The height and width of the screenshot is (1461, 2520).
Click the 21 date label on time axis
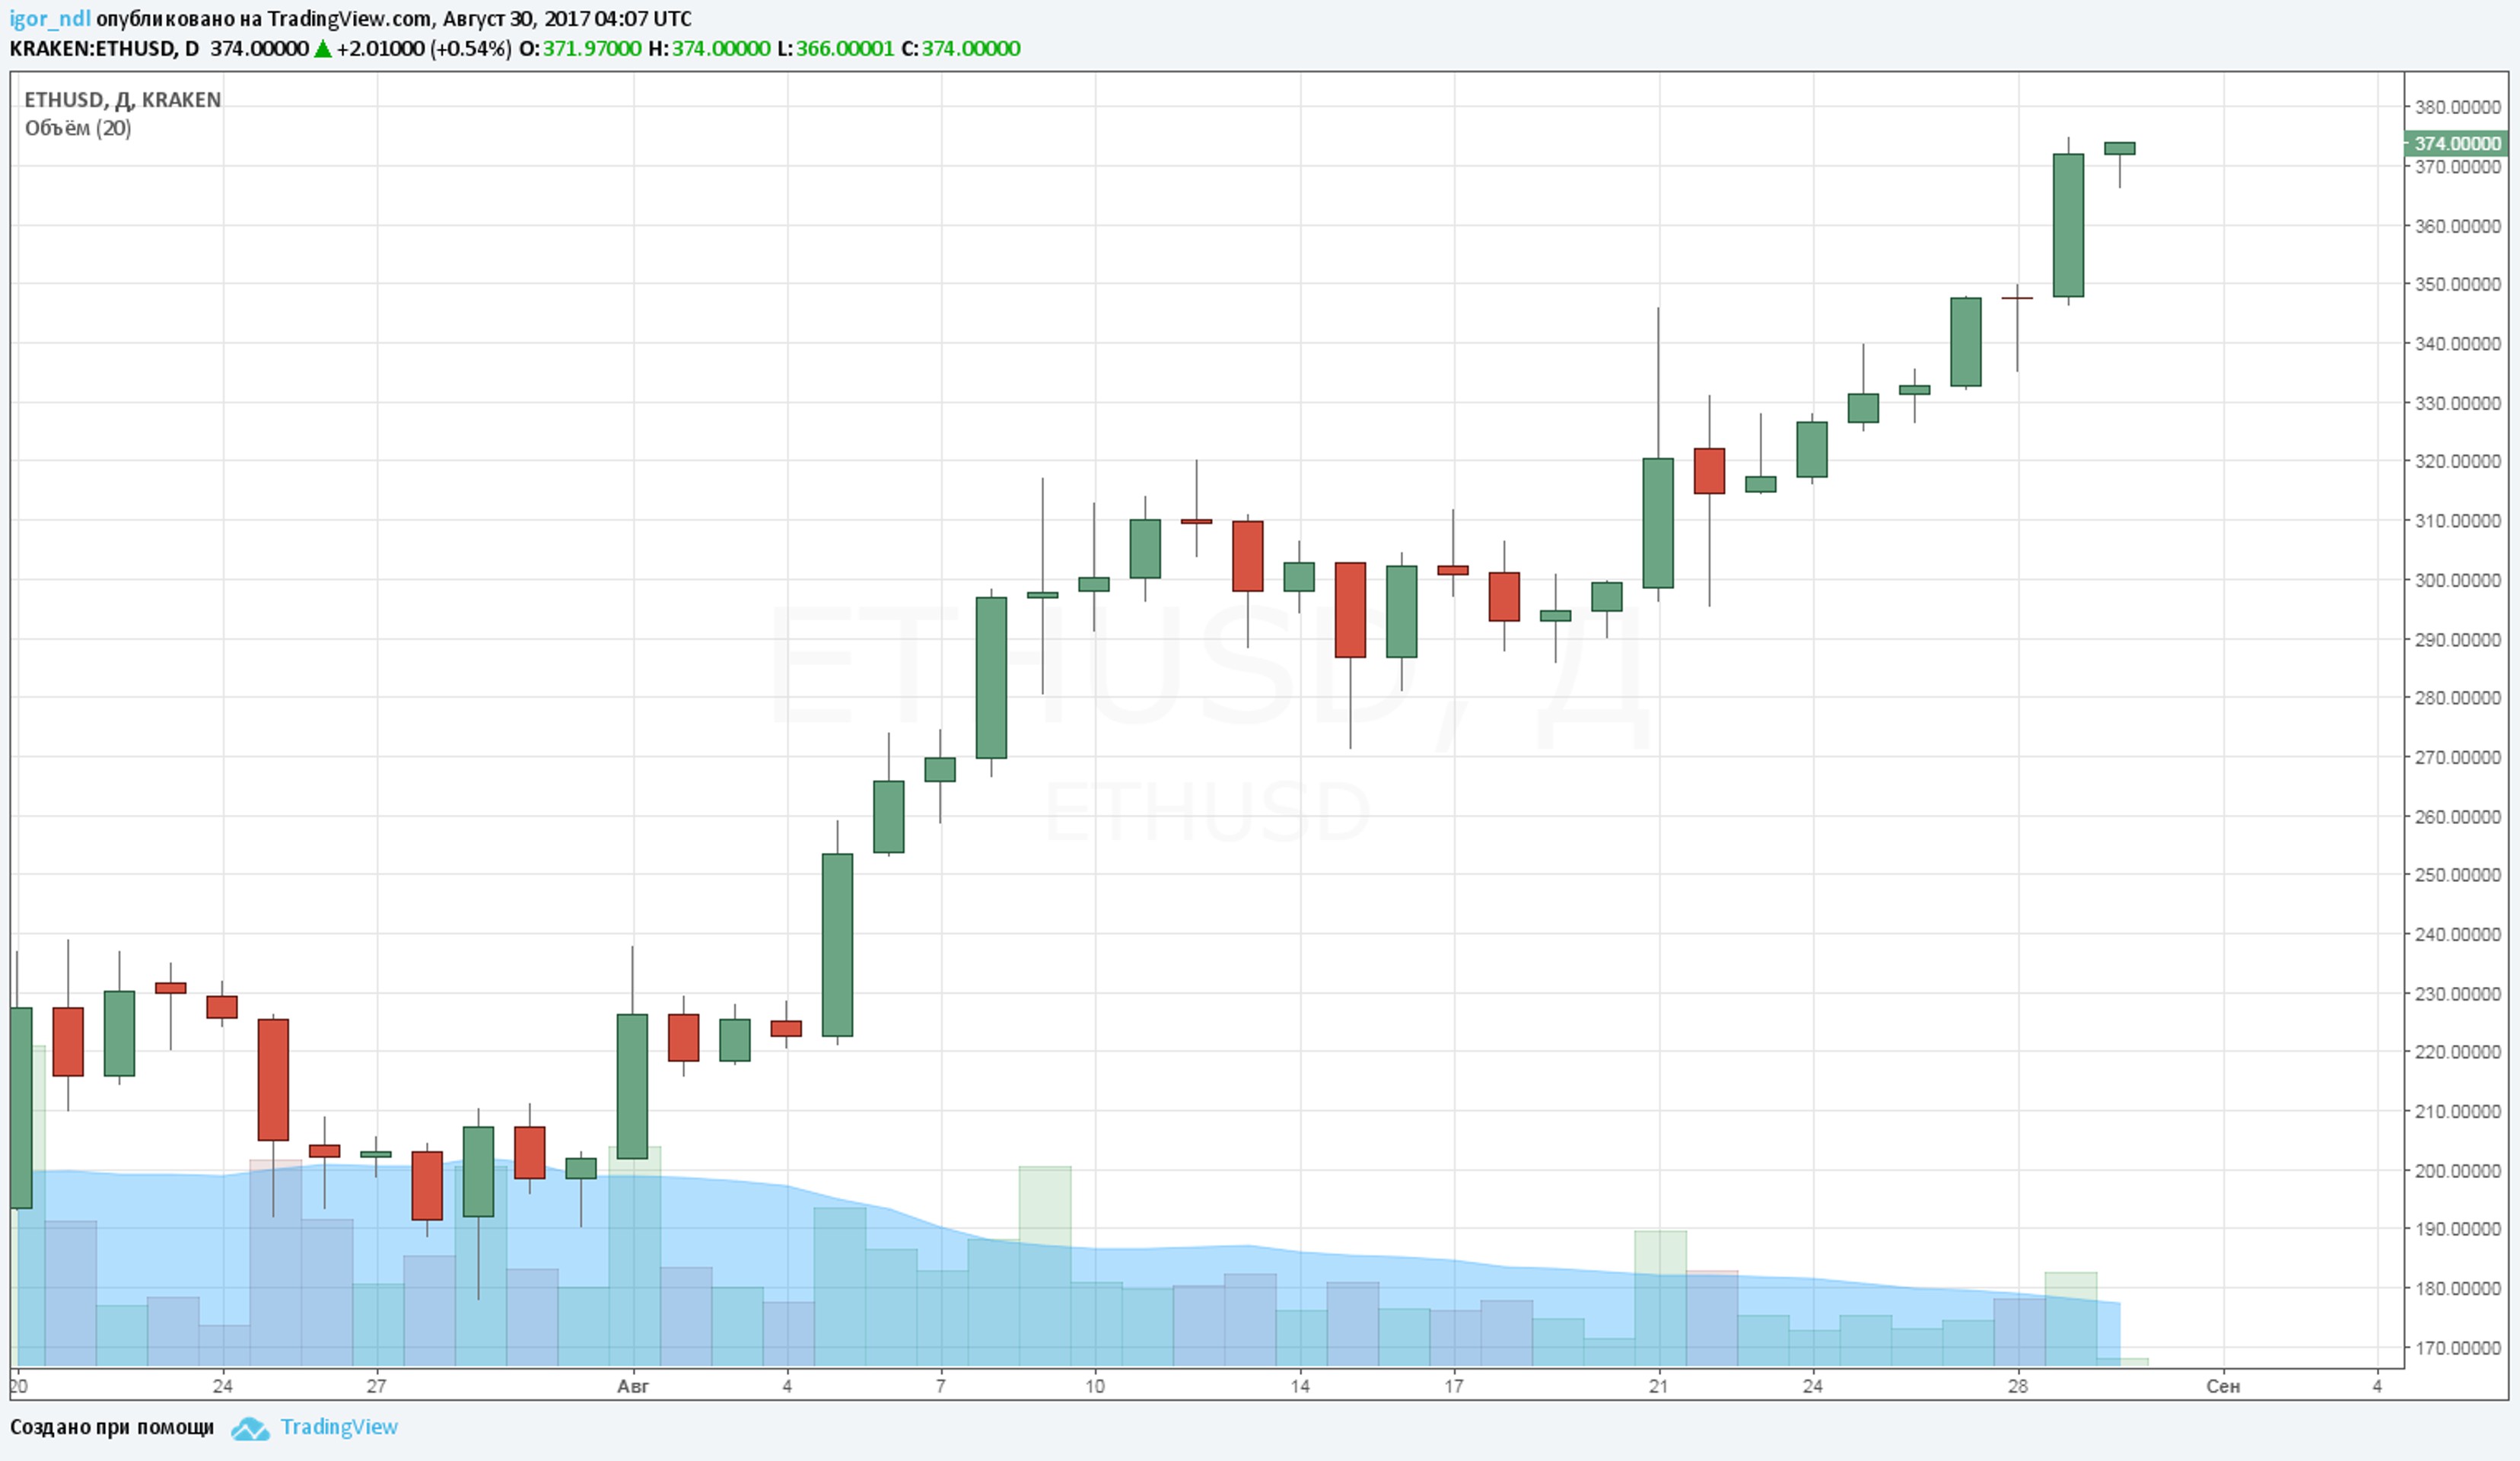(x=1658, y=1386)
